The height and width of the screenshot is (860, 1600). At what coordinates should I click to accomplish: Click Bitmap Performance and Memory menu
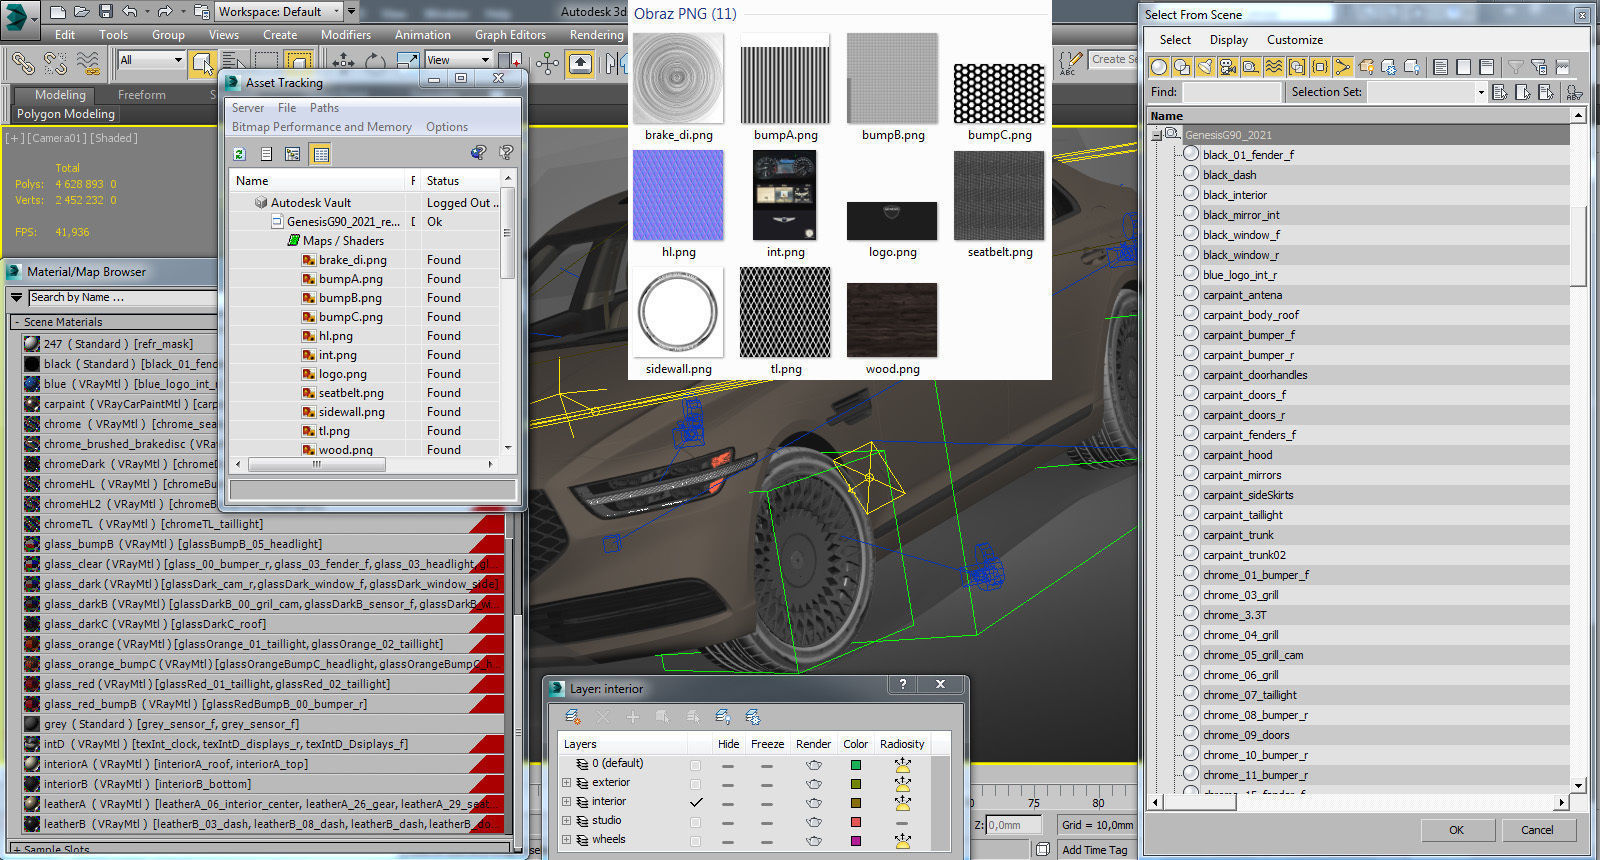[322, 127]
